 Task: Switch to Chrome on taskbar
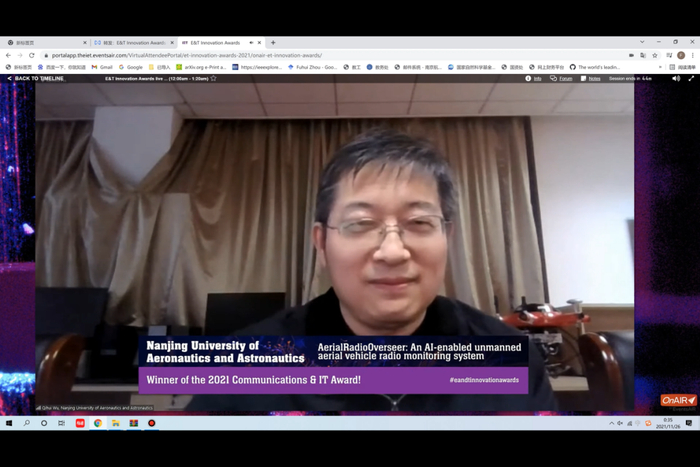(98, 423)
